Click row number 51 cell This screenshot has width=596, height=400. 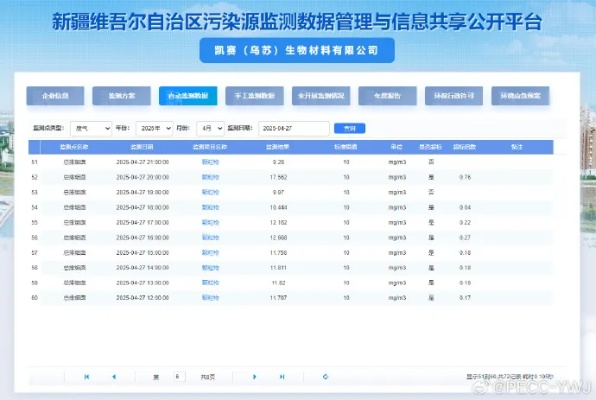click(x=35, y=162)
